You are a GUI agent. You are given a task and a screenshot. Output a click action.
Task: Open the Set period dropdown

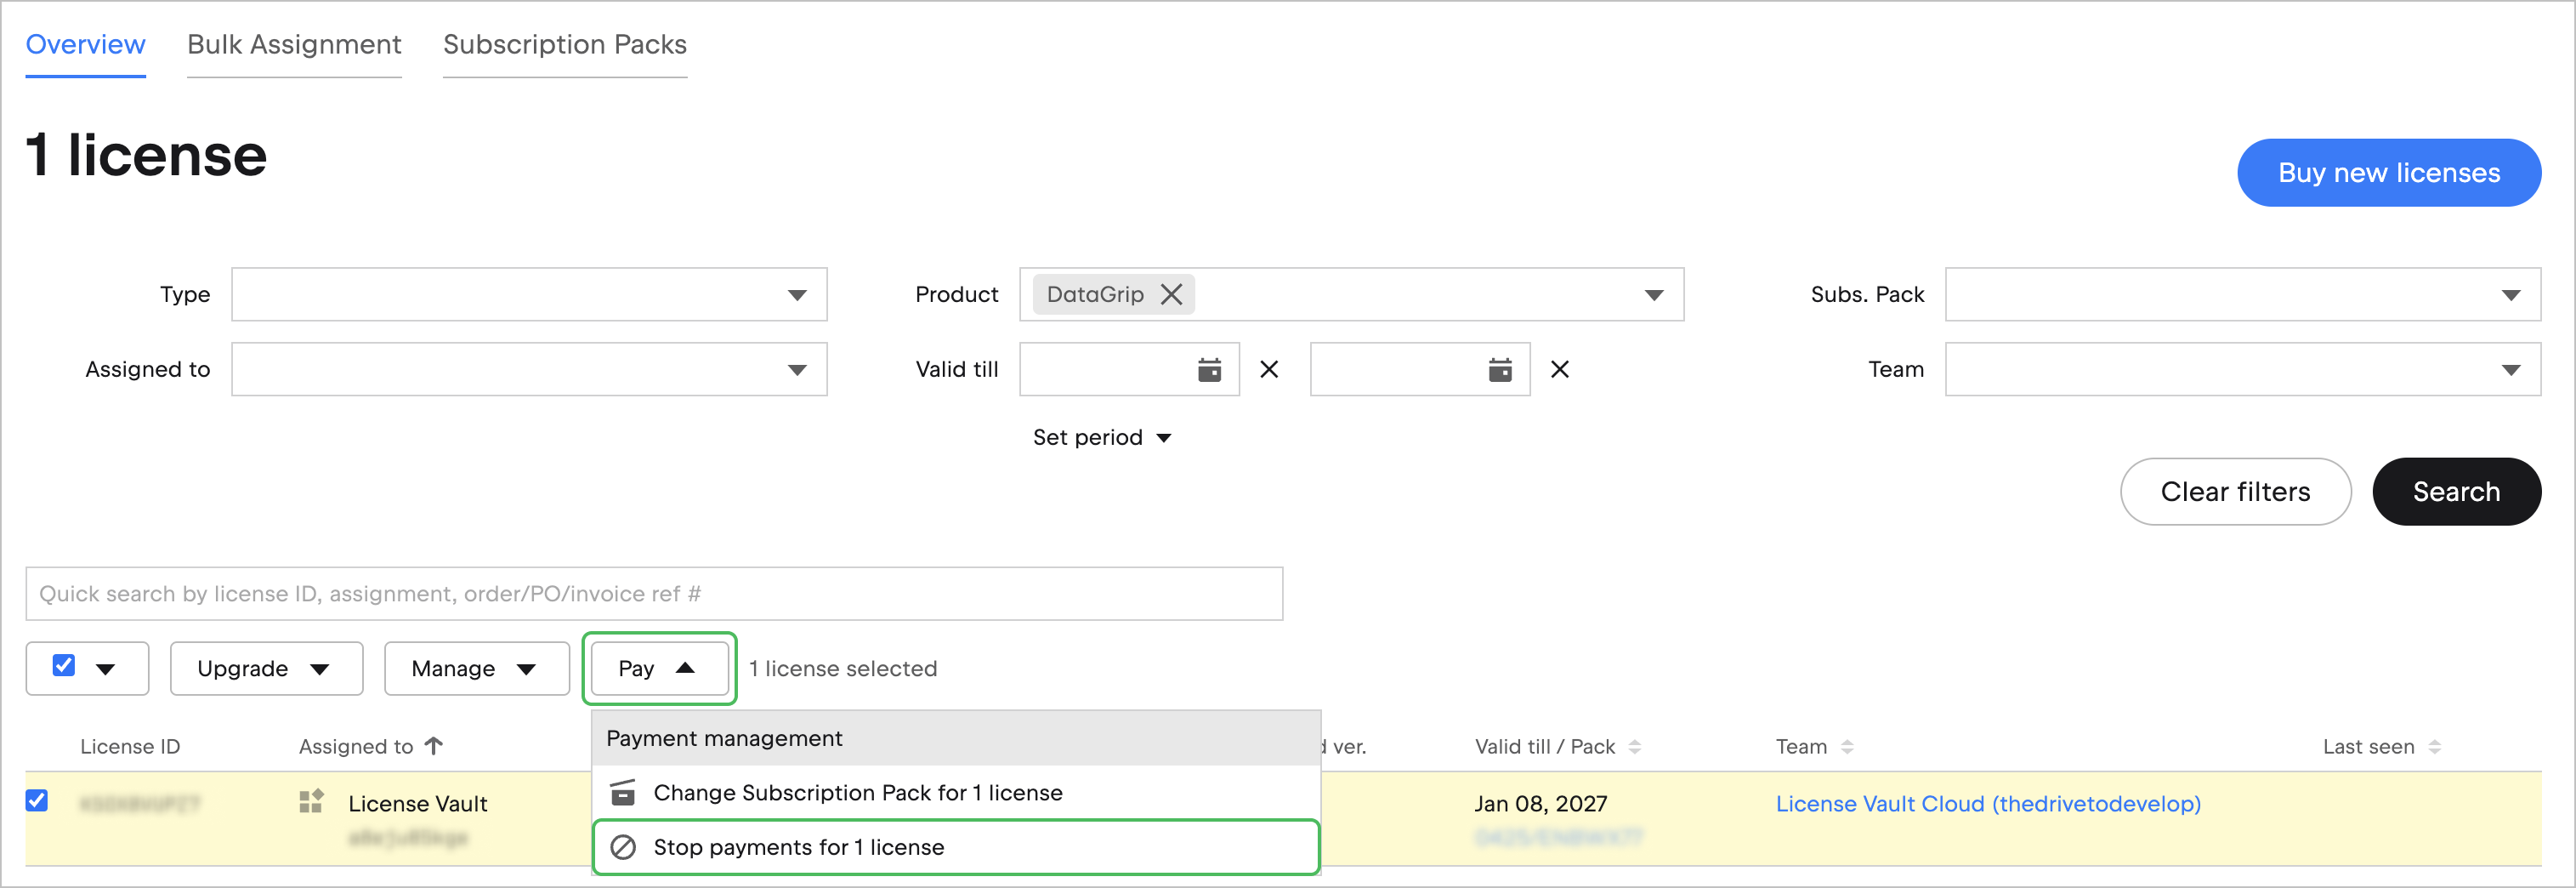click(x=1101, y=438)
